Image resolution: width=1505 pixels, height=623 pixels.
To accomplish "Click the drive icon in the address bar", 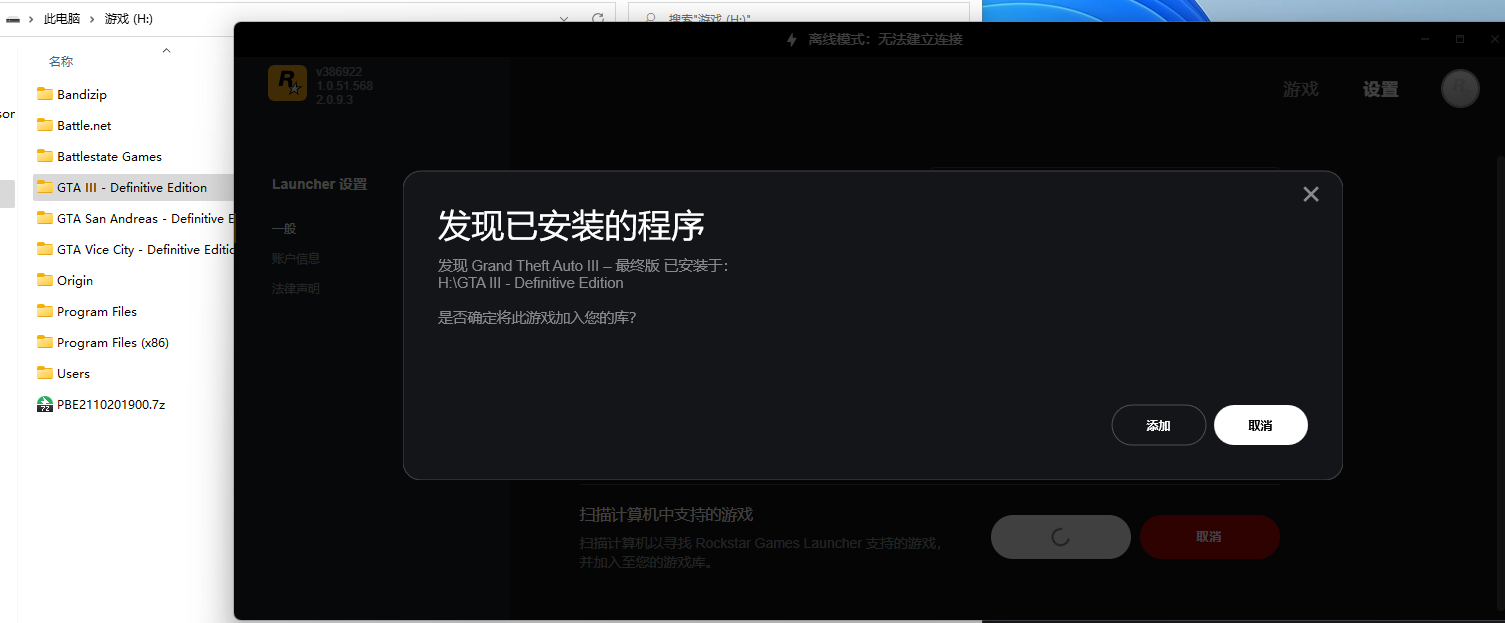I will click(x=13, y=19).
